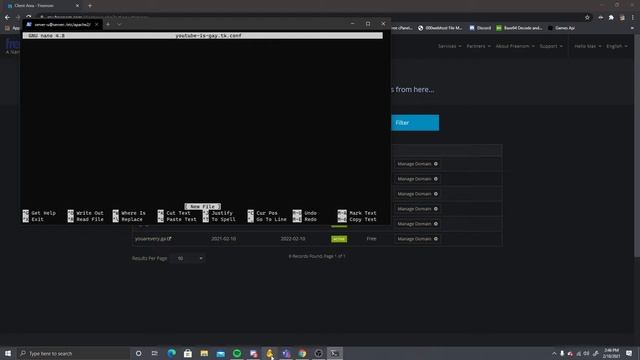
Task: Expand the About Freenom menu
Action: [515, 46]
